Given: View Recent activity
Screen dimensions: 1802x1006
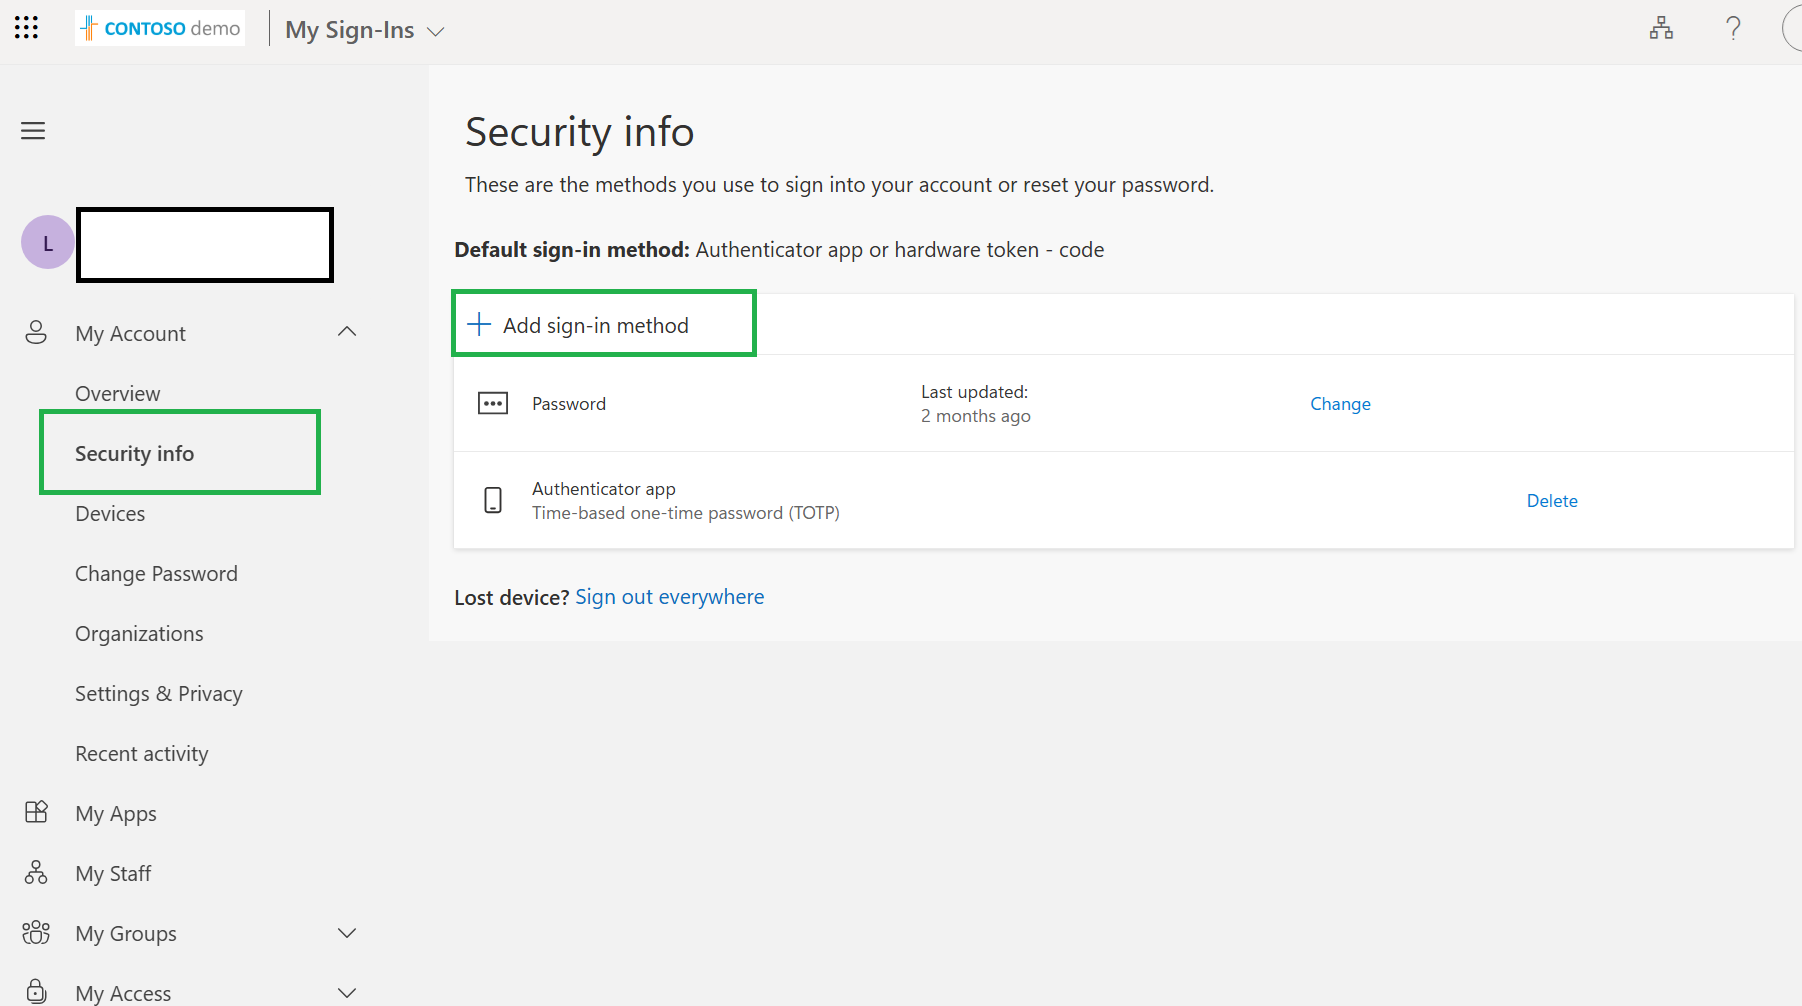Looking at the screenshot, I should coord(142,754).
